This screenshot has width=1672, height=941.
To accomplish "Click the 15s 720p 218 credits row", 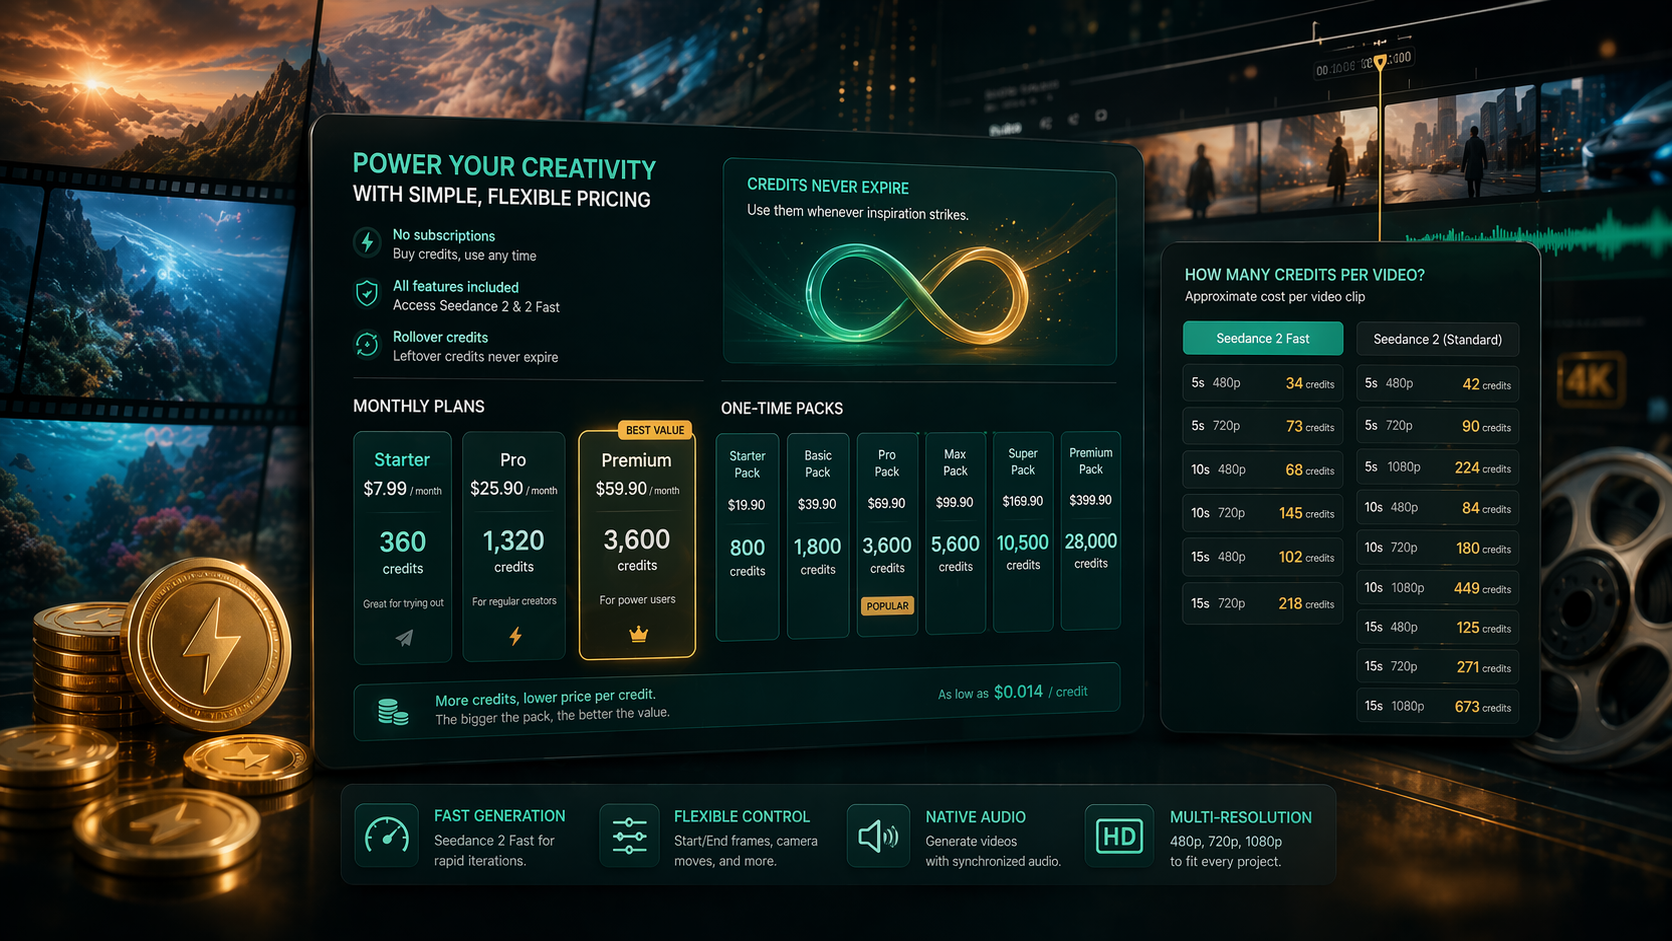I will coord(1263,604).
